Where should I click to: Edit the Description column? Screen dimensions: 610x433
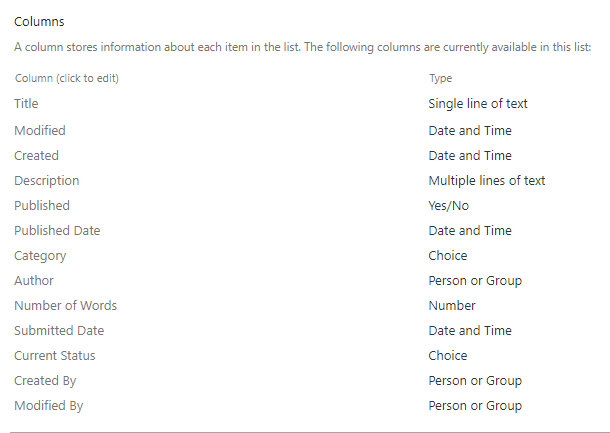coord(47,181)
